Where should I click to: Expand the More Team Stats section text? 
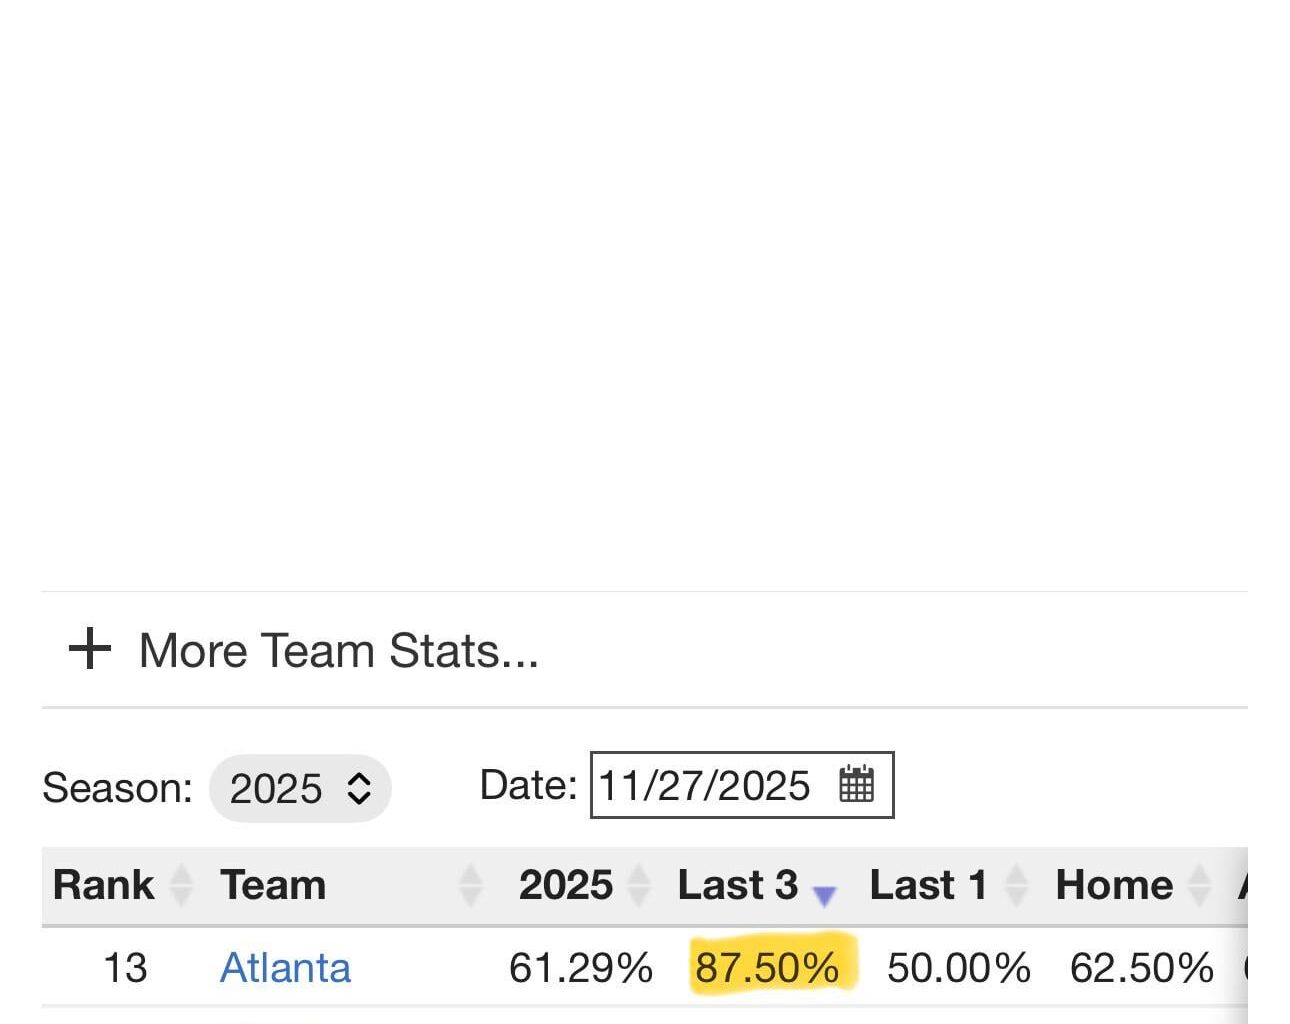[x=338, y=651]
